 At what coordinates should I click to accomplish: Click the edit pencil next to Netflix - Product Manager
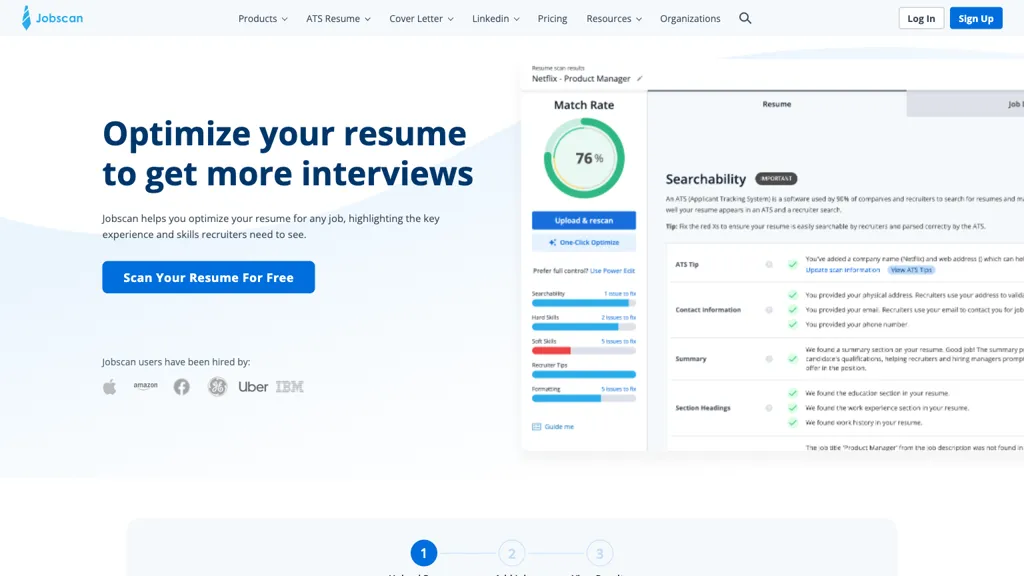[639, 80]
